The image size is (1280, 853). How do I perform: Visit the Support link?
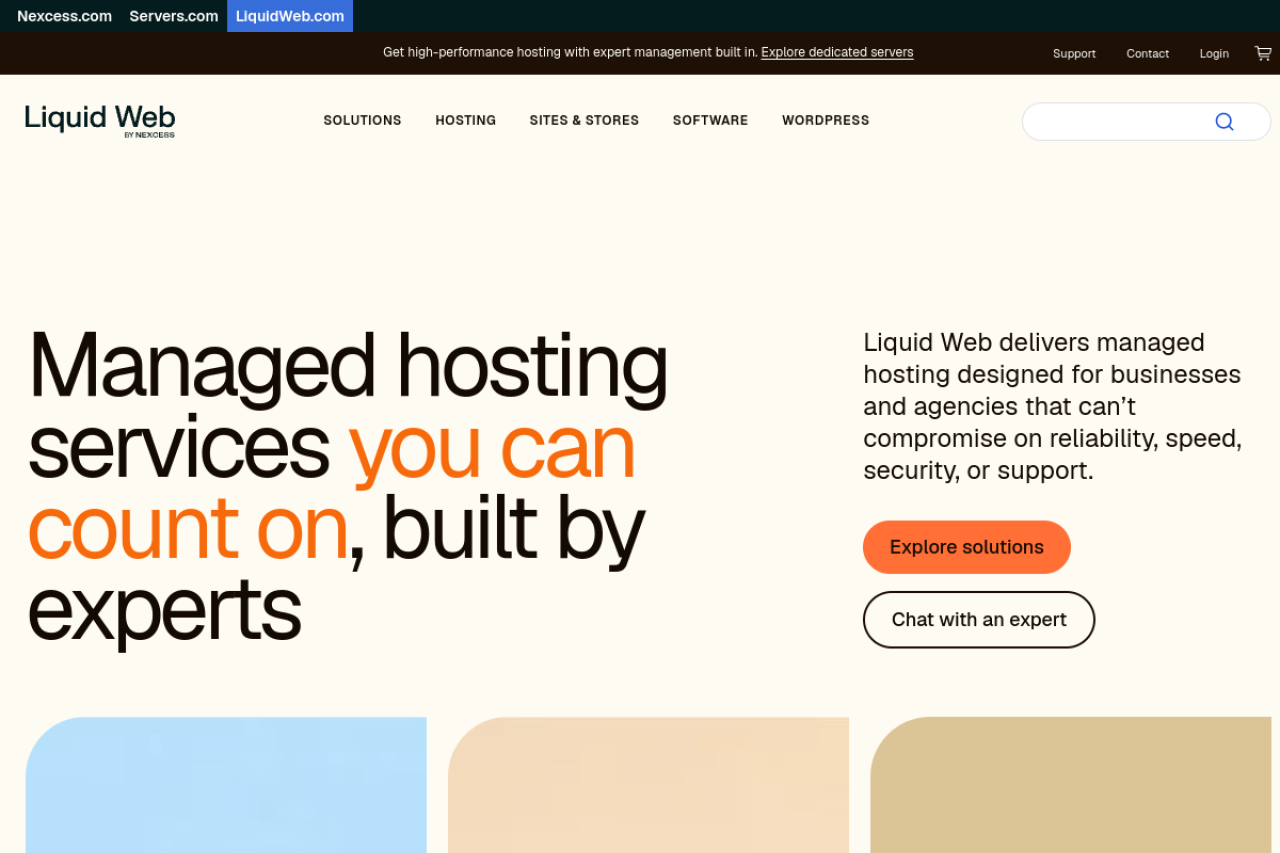[x=1074, y=54]
